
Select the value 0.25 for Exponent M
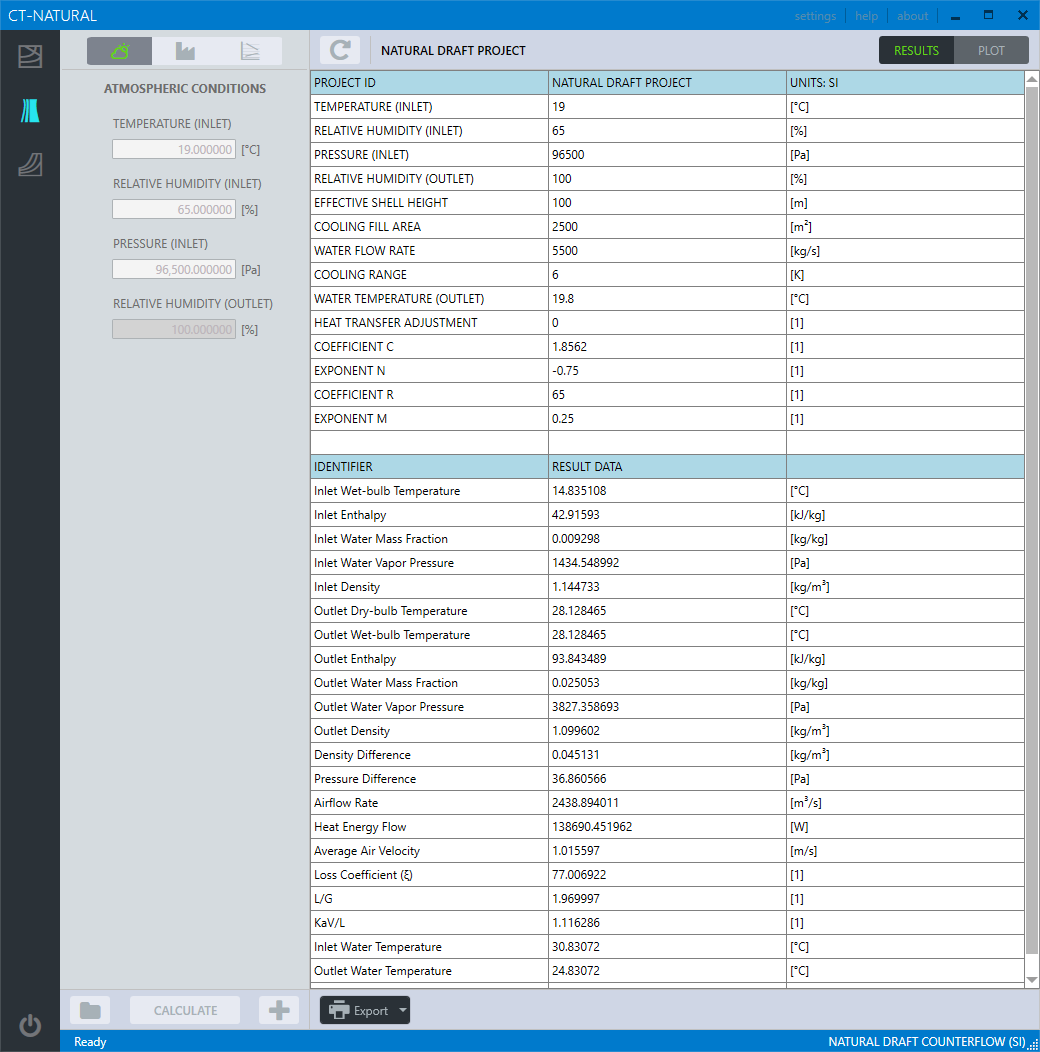click(x=563, y=419)
